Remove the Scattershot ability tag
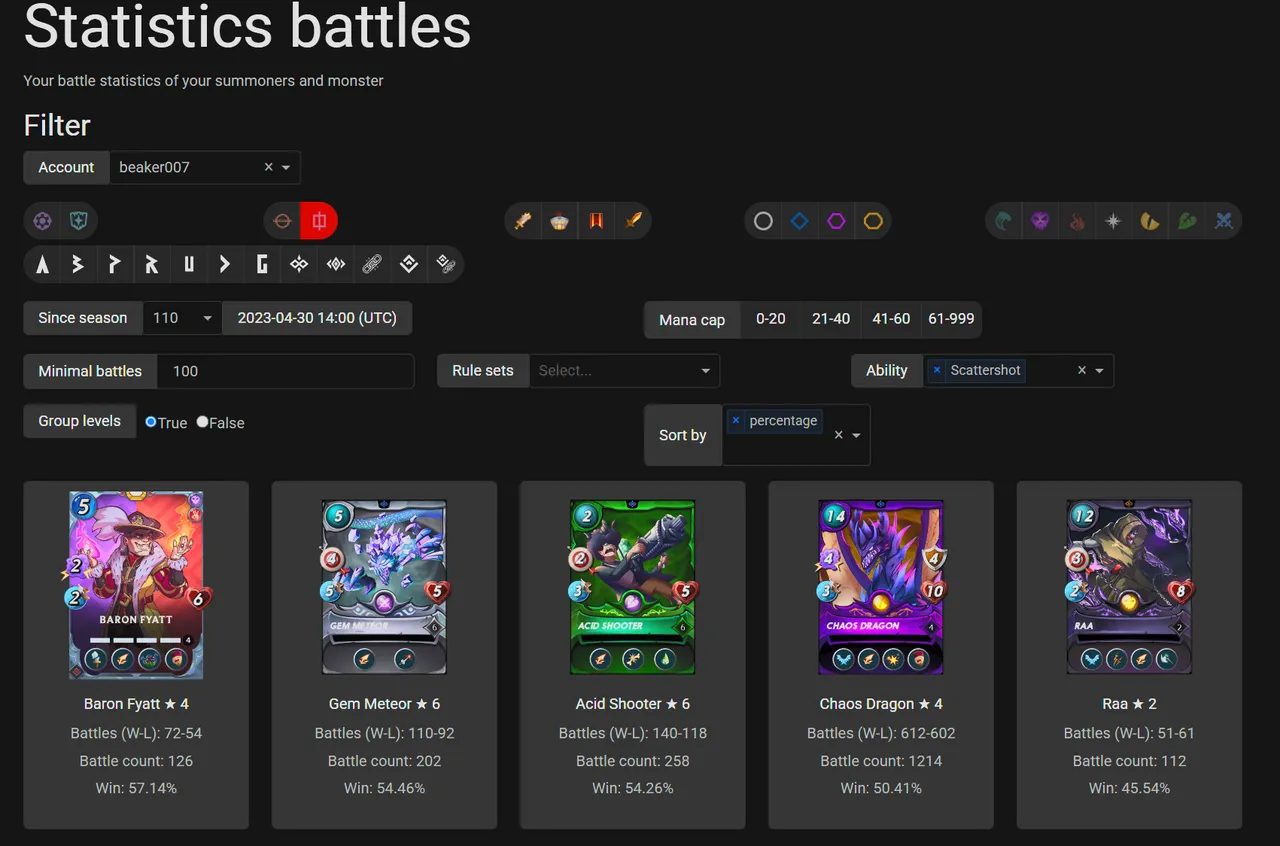Screen dimensions: 1280x846 937,370
